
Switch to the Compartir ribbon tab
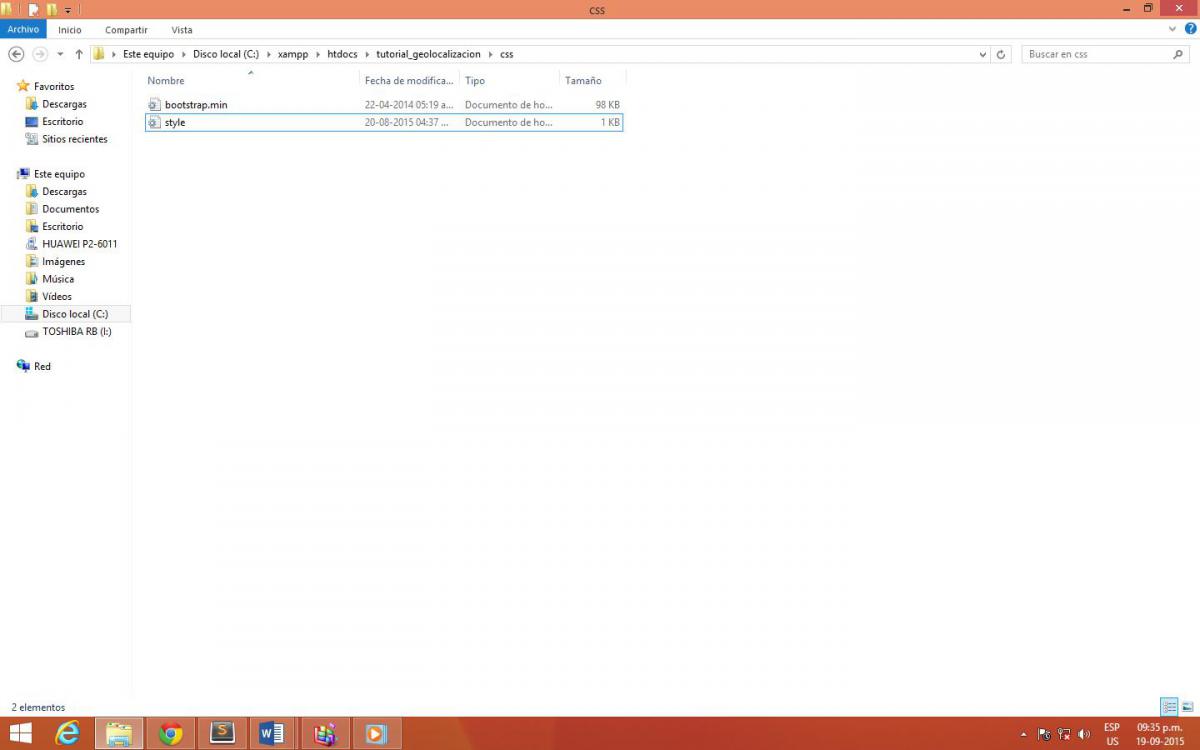tap(126, 30)
